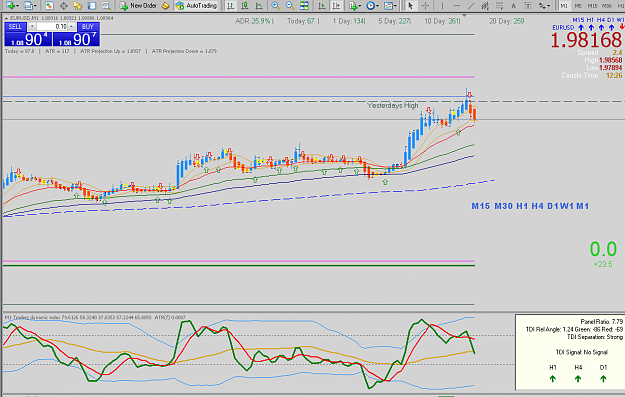Click the lot volume input field
The width and height of the screenshot is (625, 397).
[51, 26]
